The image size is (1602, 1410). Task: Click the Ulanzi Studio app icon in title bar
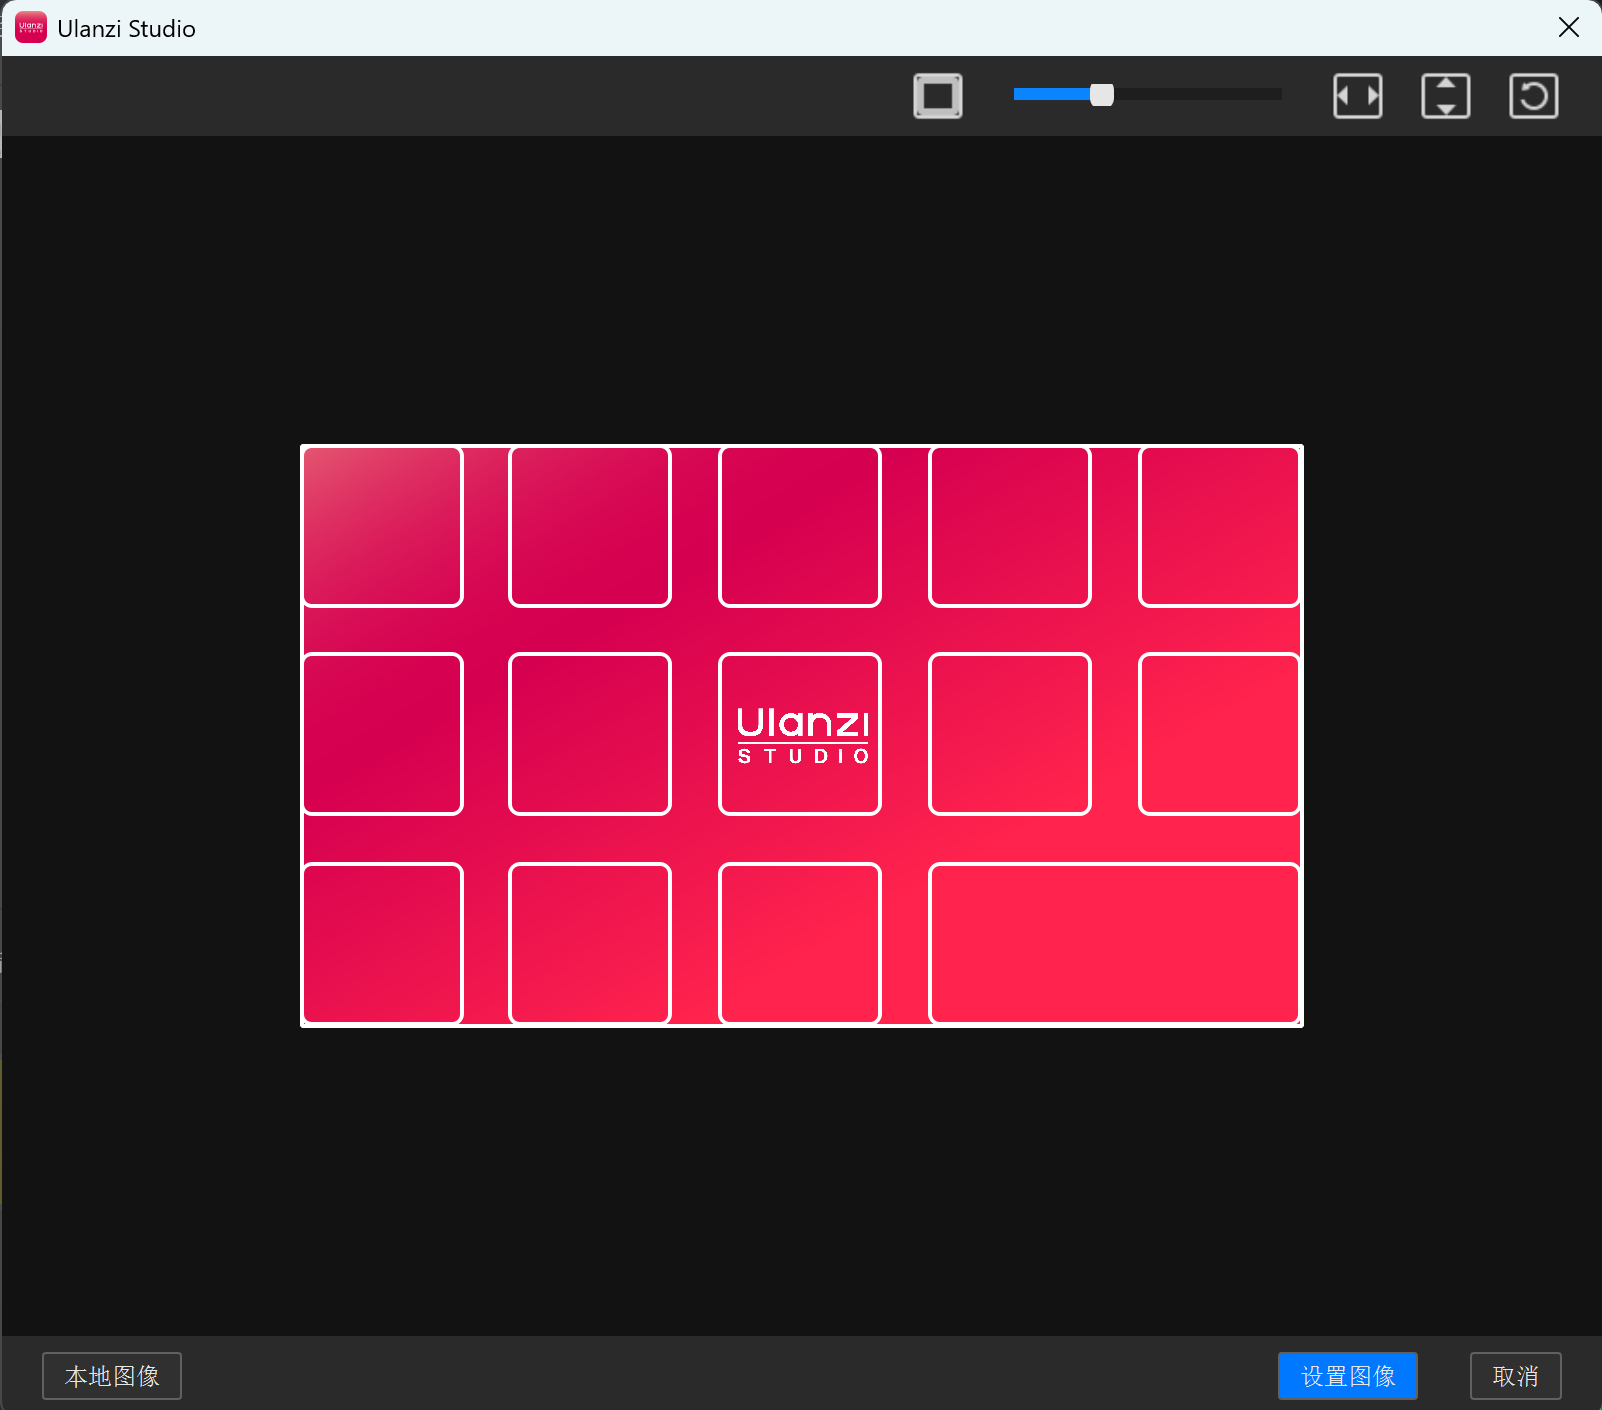coord(31,28)
